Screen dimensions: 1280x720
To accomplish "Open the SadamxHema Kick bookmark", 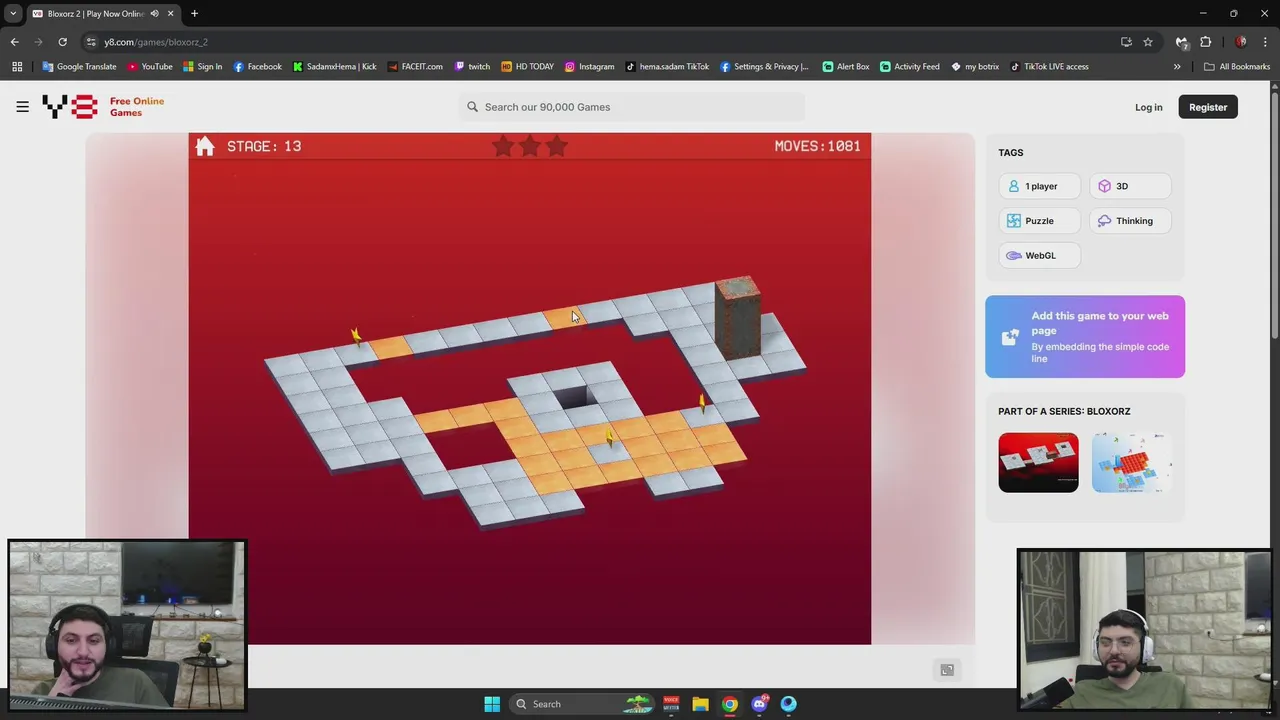I will (x=334, y=67).
